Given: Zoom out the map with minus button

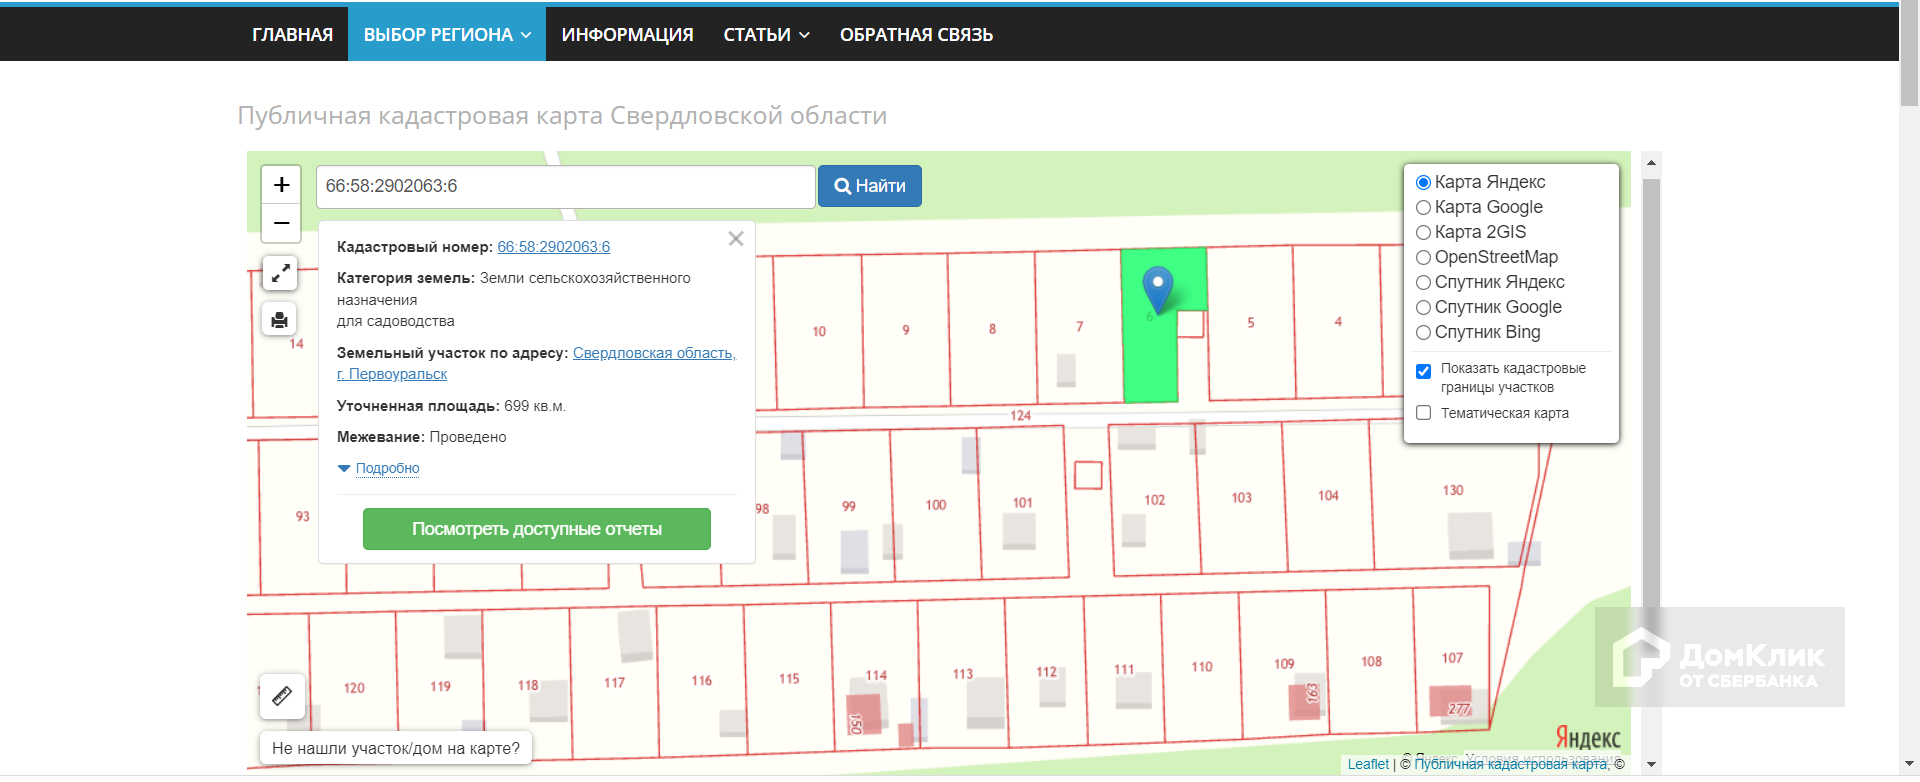Looking at the screenshot, I should (281, 223).
